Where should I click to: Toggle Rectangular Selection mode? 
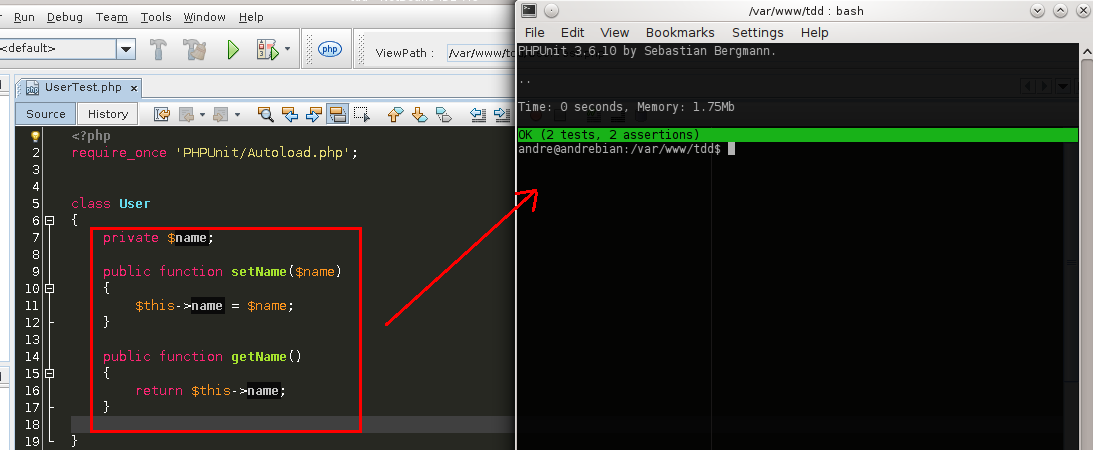[361, 114]
